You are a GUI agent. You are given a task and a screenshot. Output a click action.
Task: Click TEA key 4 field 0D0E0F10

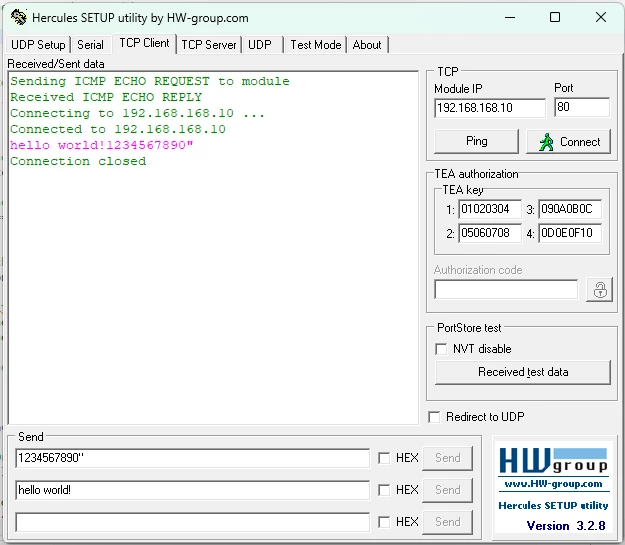click(x=570, y=233)
